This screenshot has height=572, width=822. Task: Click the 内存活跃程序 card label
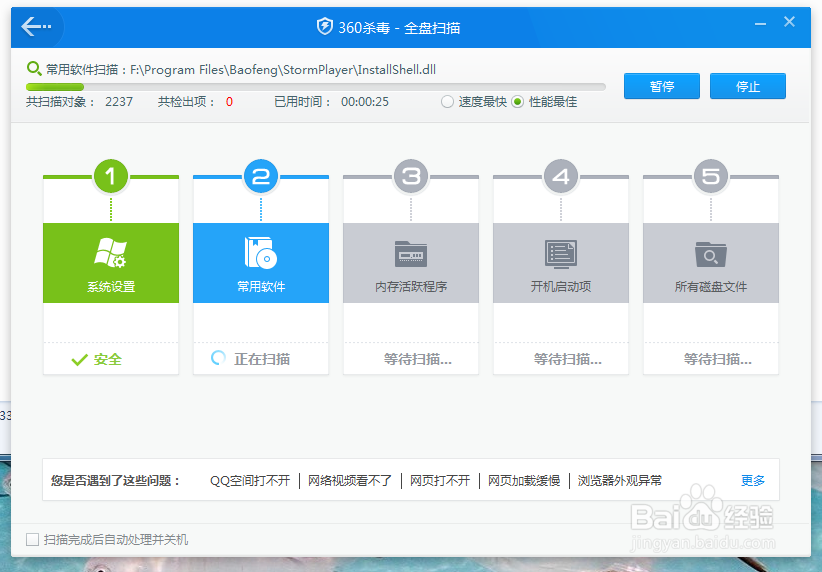point(411,287)
